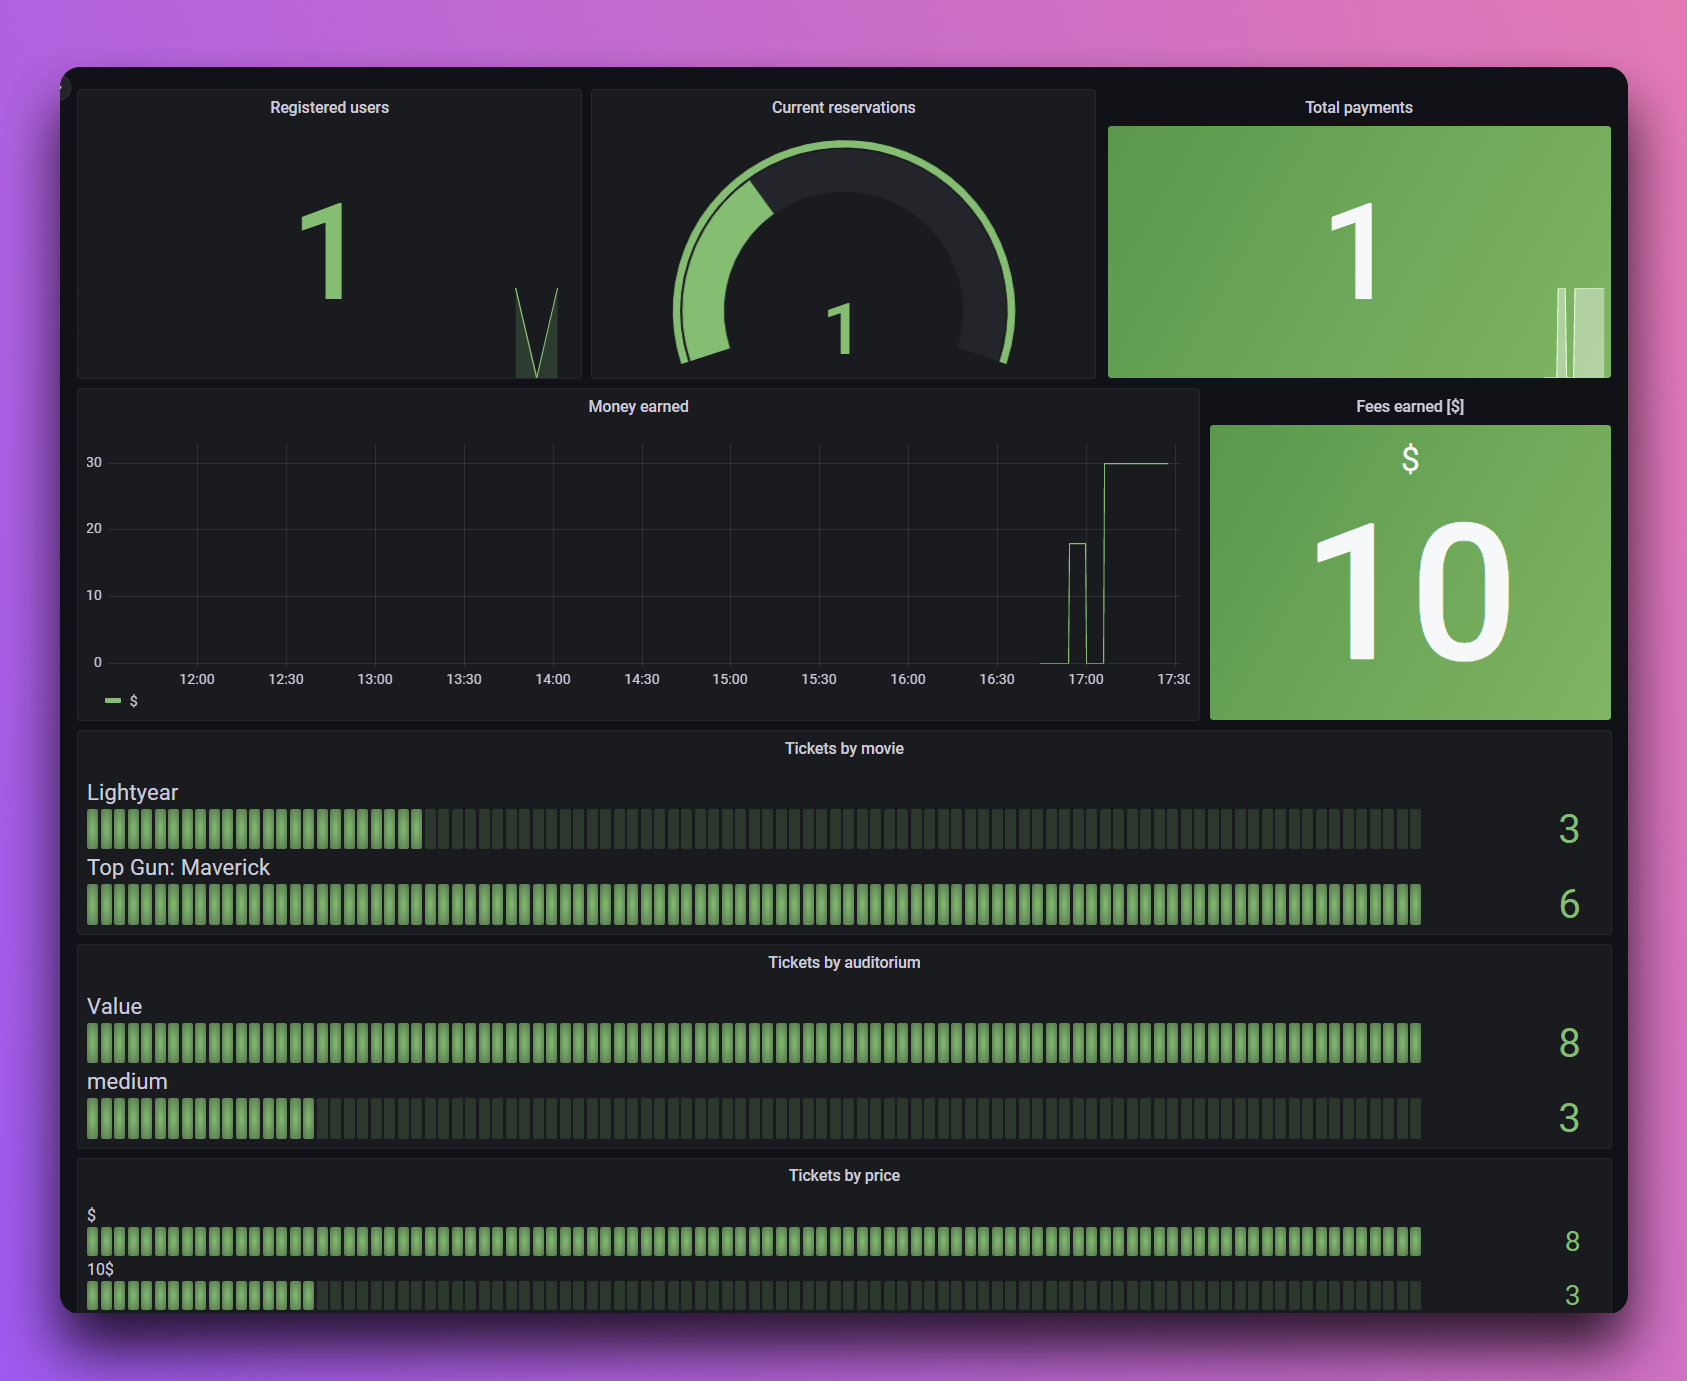Viewport: 1687px width, 1381px height.
Task: Click the Top Gun: Maverick bar gauge
Action: point(754,904)
